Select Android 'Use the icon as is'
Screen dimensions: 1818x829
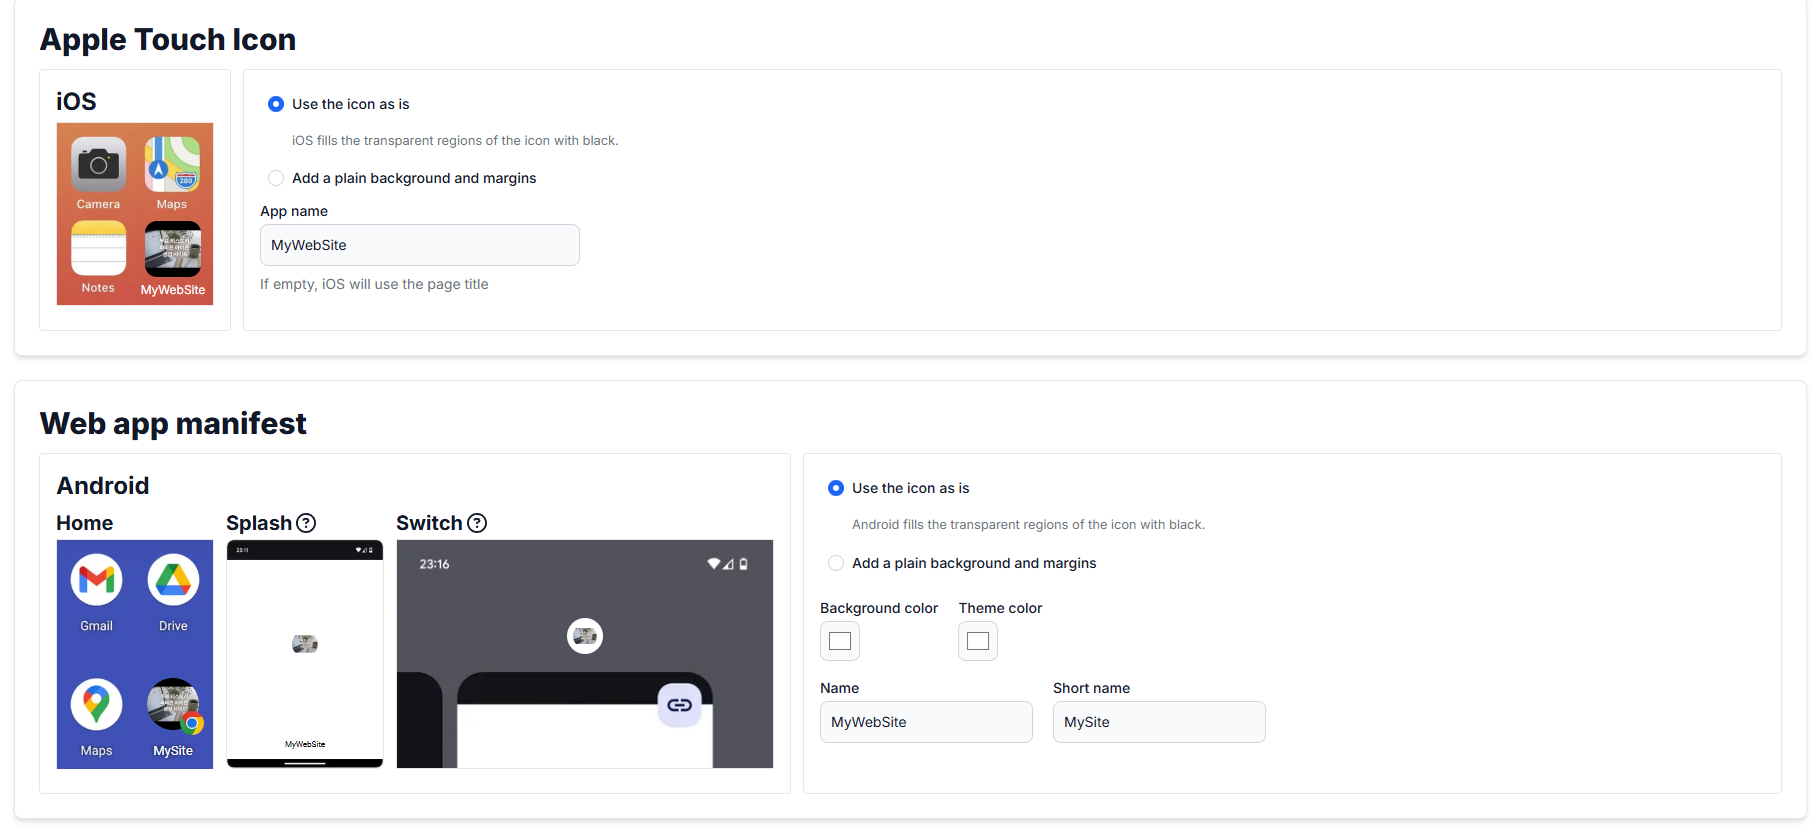tap(836, 488)
